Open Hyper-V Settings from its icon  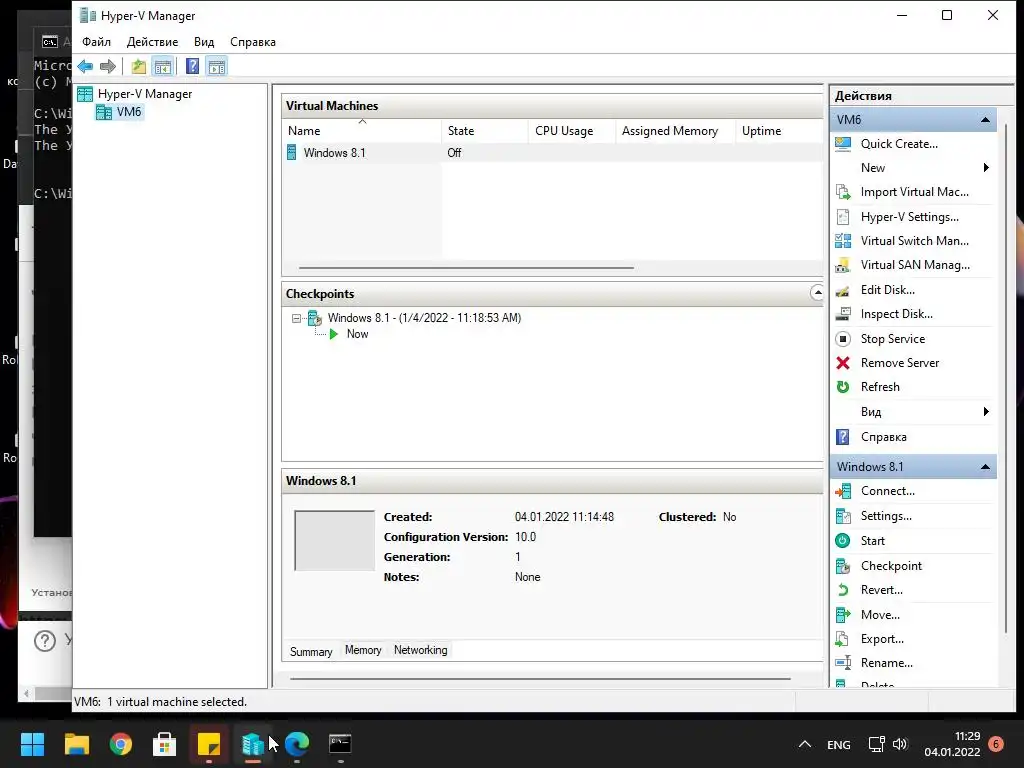[843, 217]
